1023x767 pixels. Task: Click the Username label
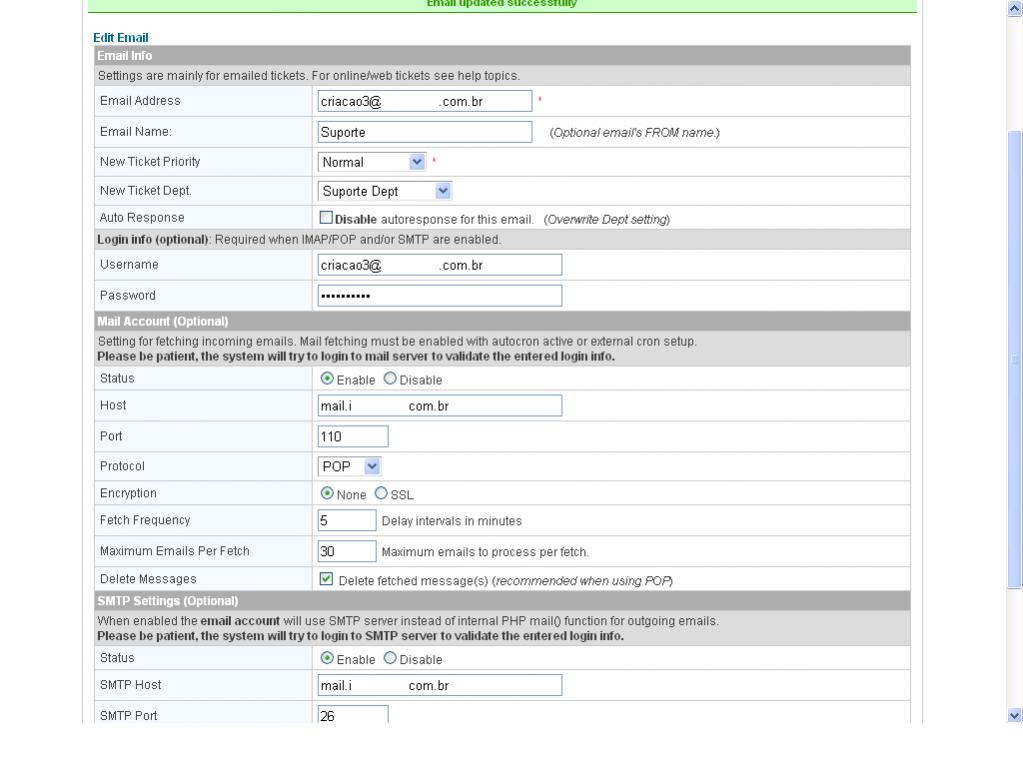129,264
